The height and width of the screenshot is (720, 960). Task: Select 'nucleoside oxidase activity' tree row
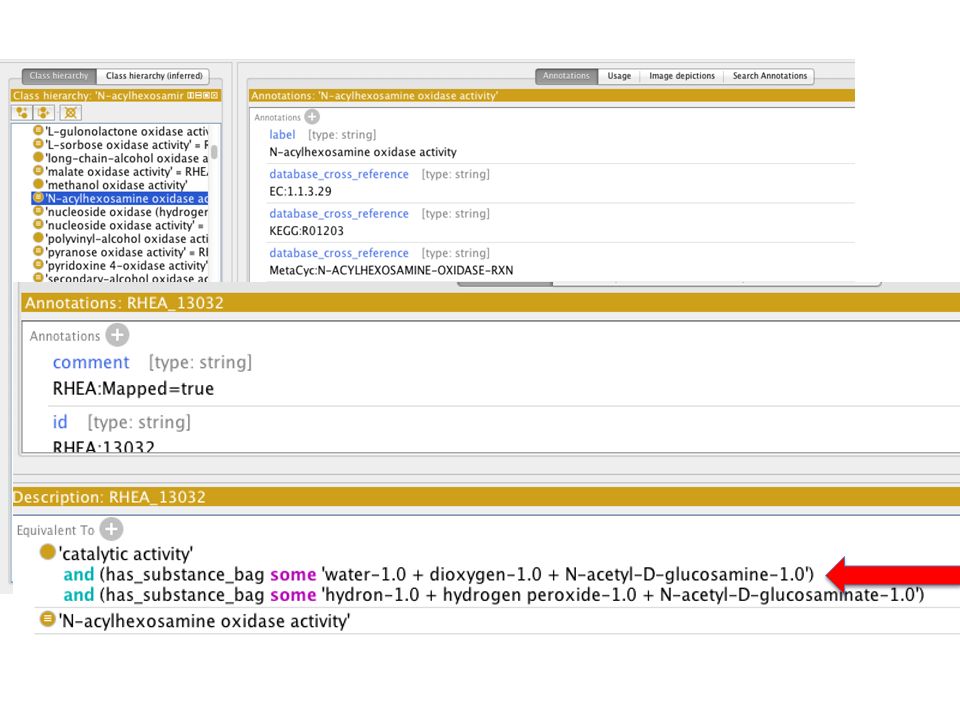pos(121,225)
